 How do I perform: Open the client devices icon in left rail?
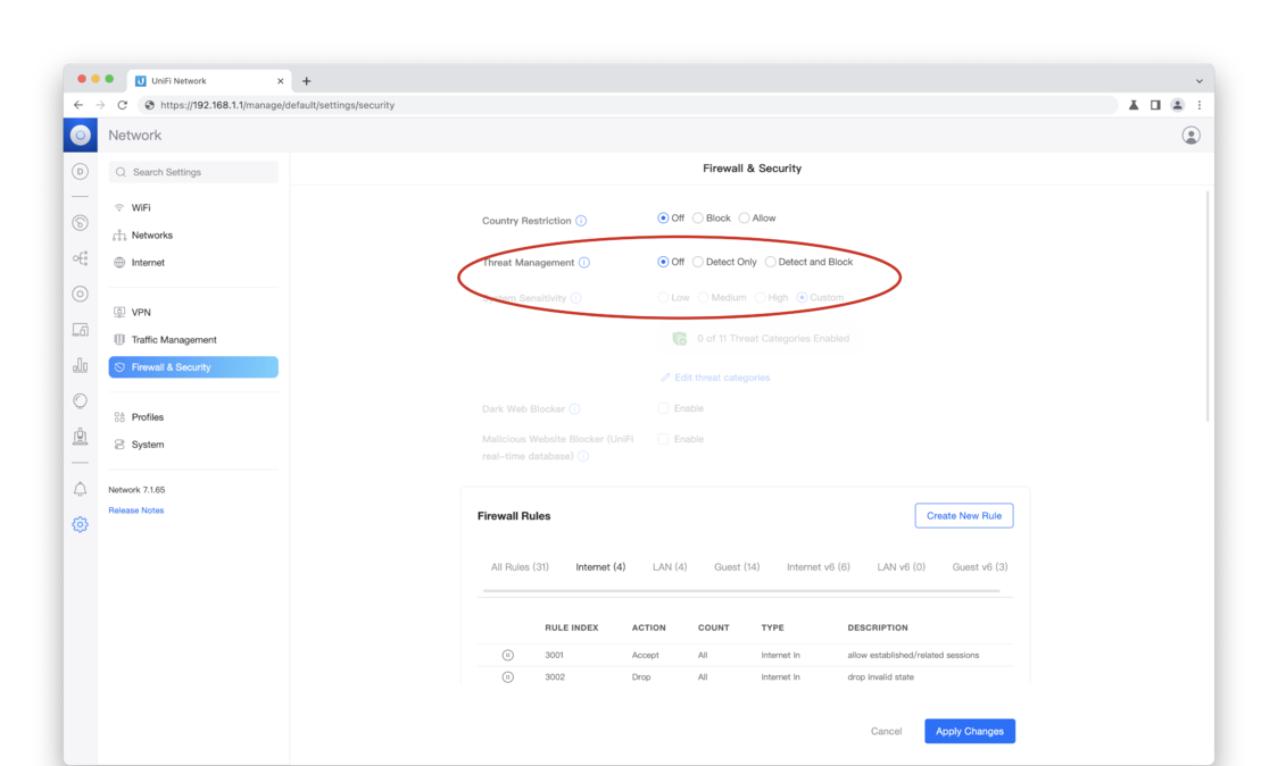coord(80,331)
